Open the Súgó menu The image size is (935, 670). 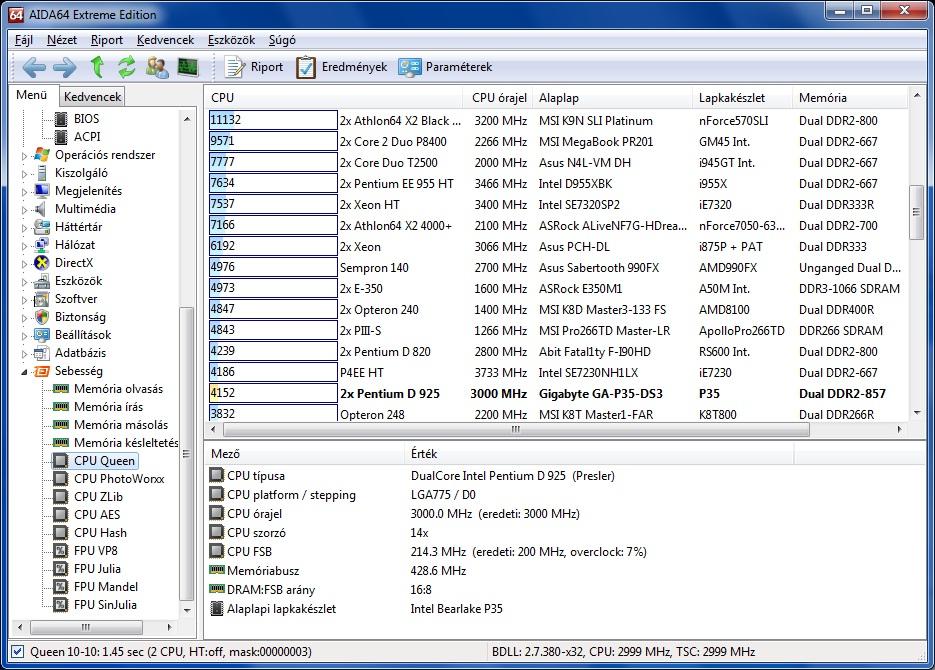click(282, 40)
